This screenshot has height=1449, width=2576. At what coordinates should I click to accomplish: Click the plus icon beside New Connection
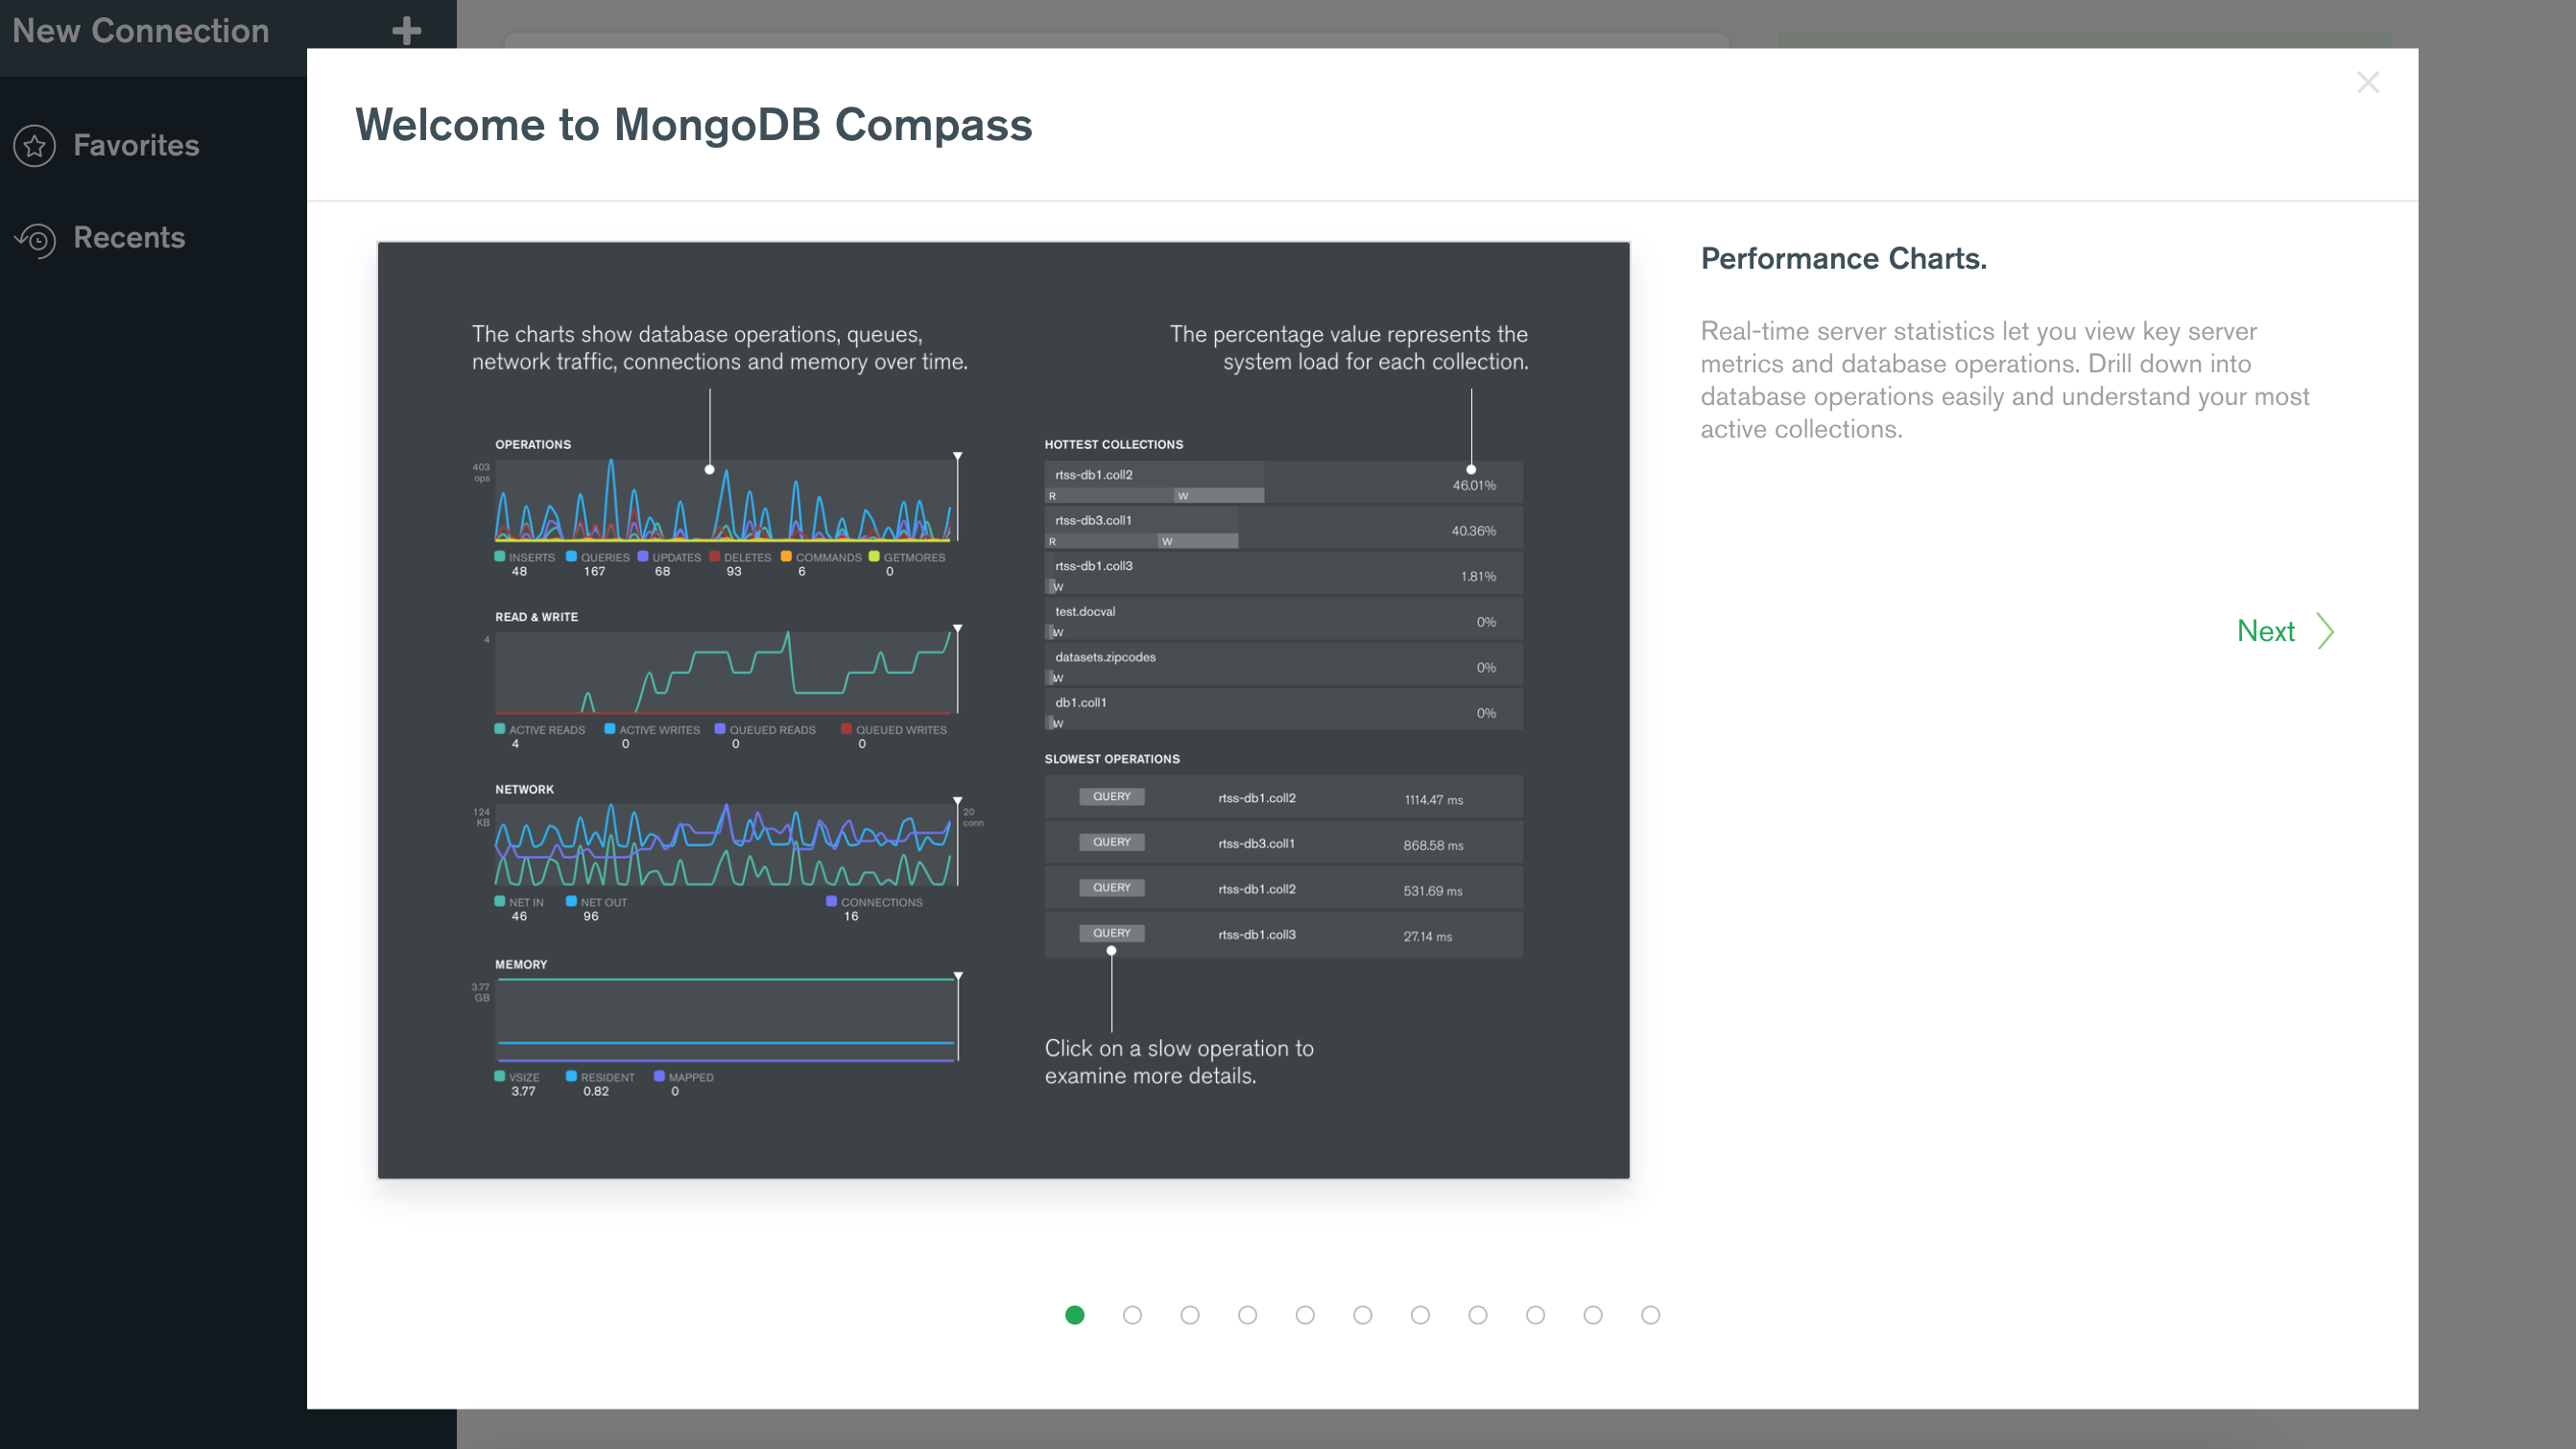point(406,31)
